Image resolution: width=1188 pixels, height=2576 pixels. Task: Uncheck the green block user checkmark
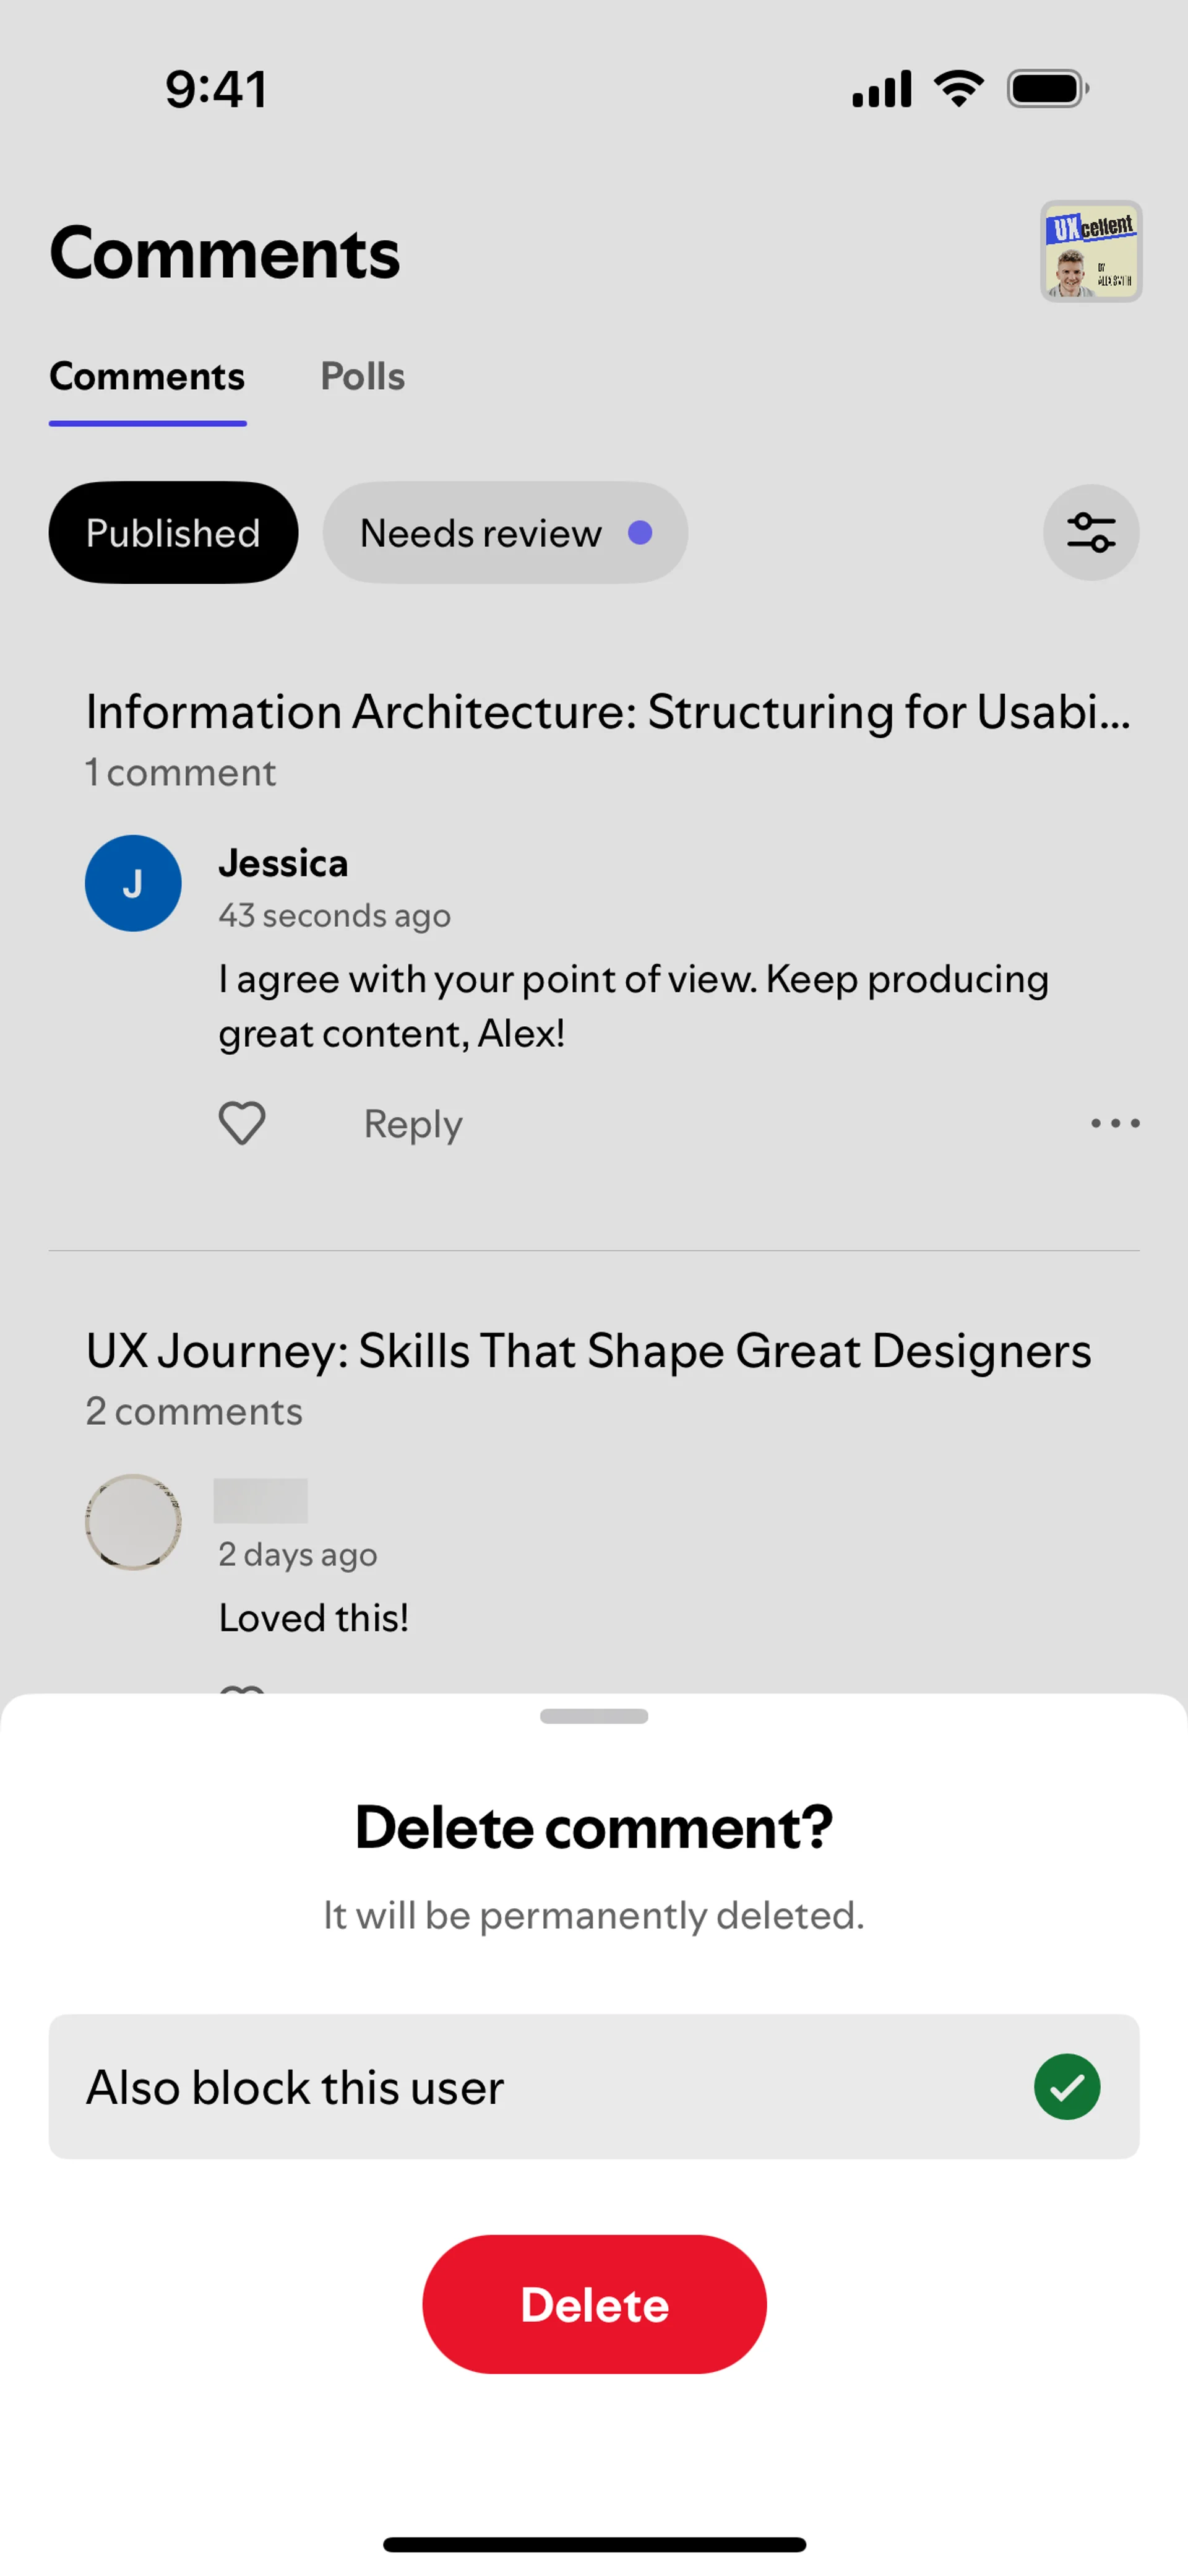[x=1066, y=2086]
